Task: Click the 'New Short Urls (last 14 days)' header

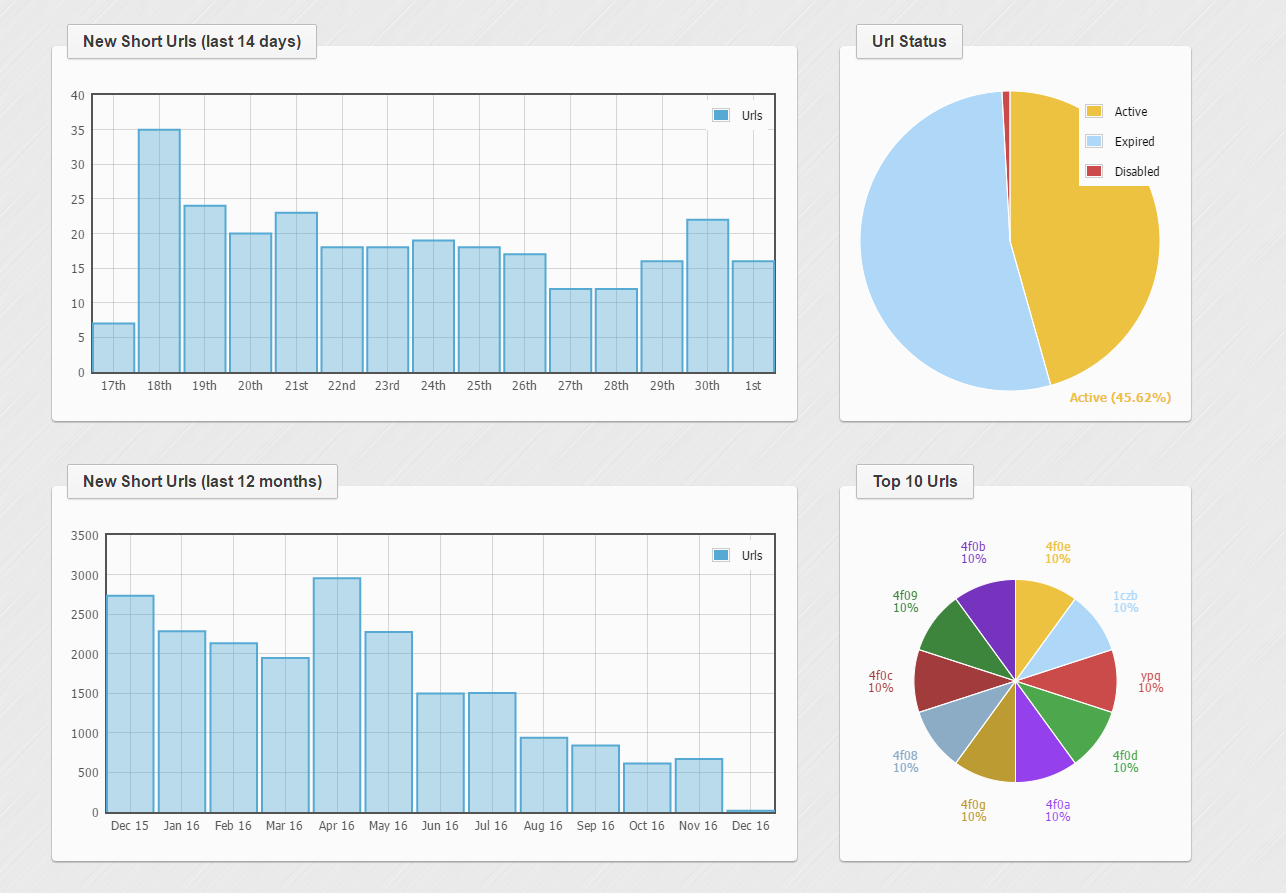Action: tap(192, 42)
